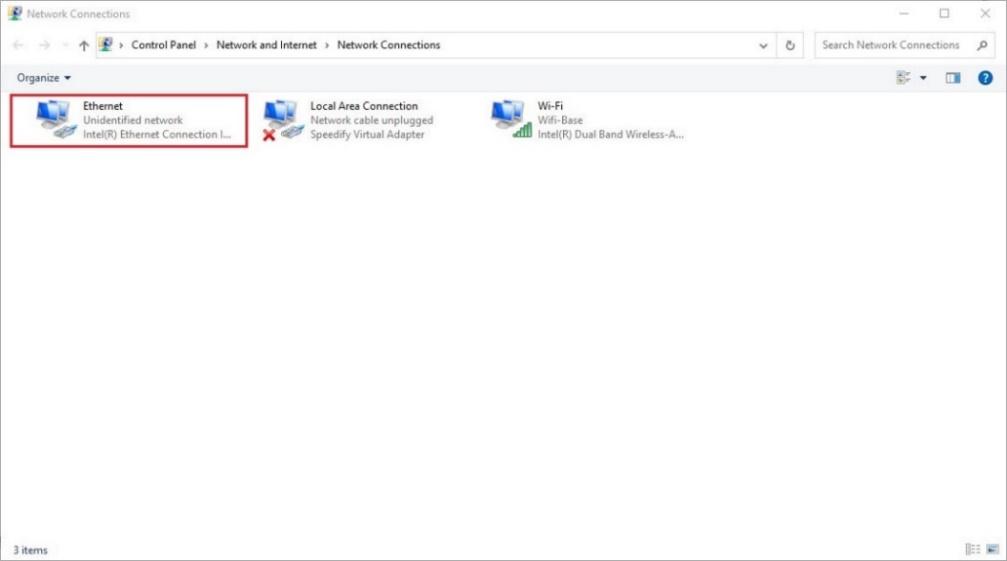This screenshot has height=561, width=1007.
Task: Click the back navigation arrow
Action: point(19,45)
